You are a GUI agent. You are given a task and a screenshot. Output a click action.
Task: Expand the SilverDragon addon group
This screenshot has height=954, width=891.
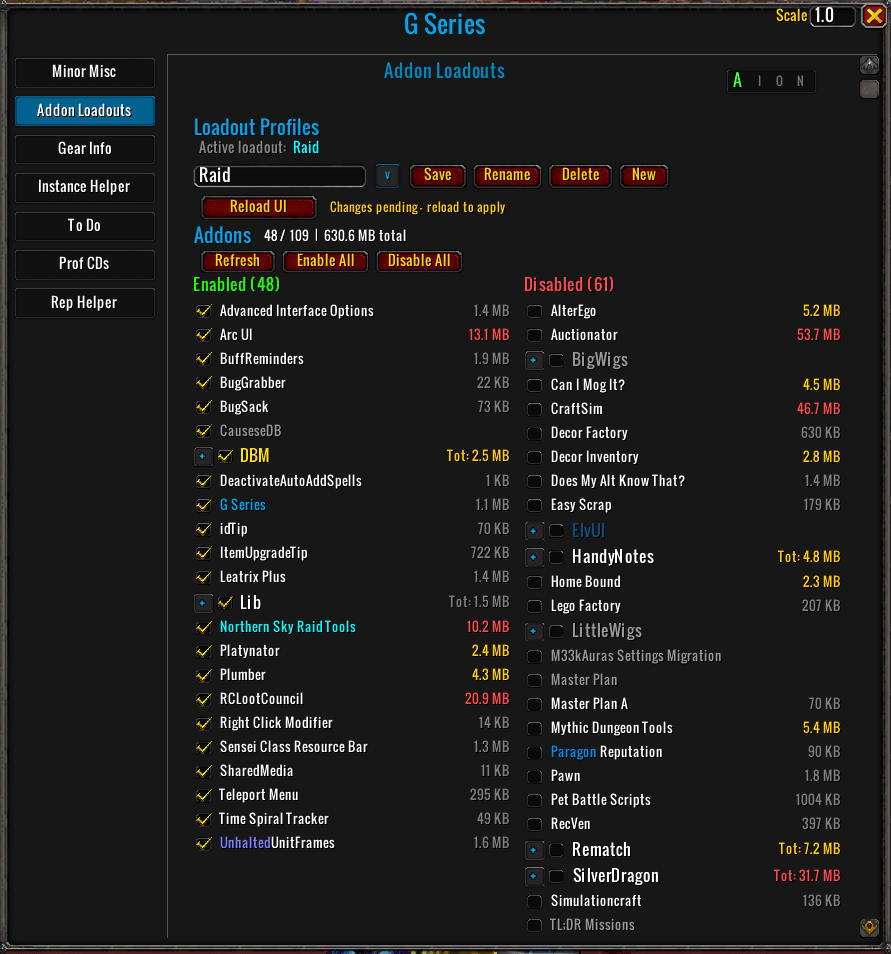tap(534, 876)
